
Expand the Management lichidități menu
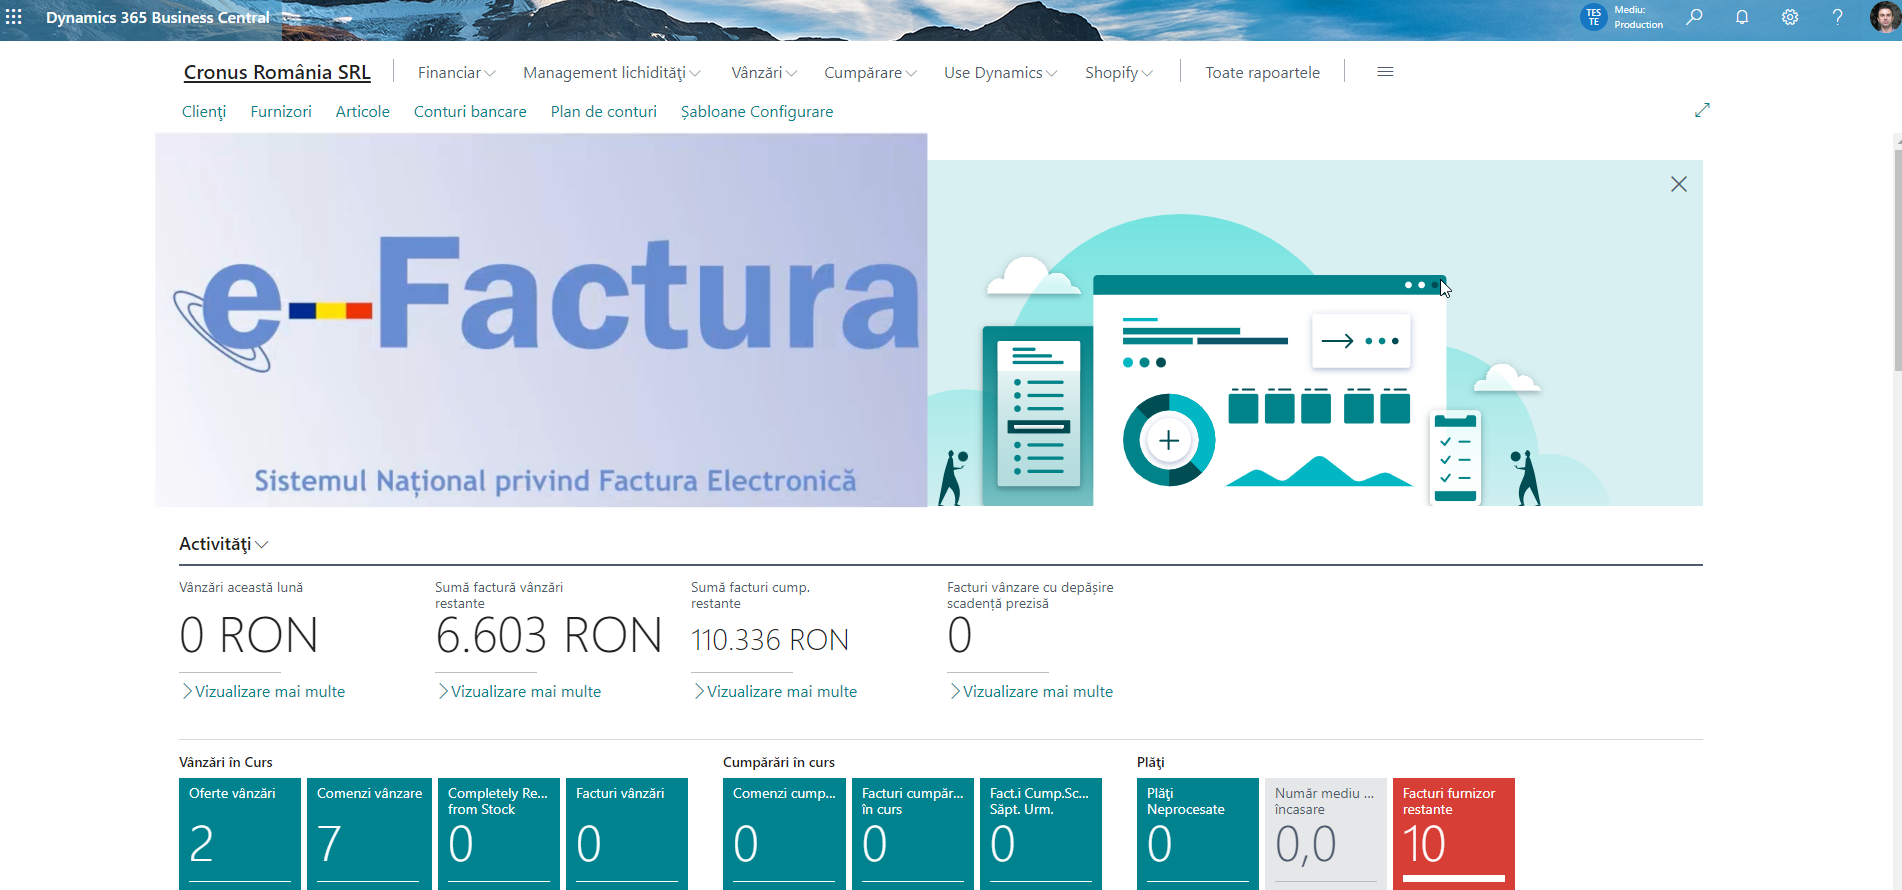click(x=611, y=73)
